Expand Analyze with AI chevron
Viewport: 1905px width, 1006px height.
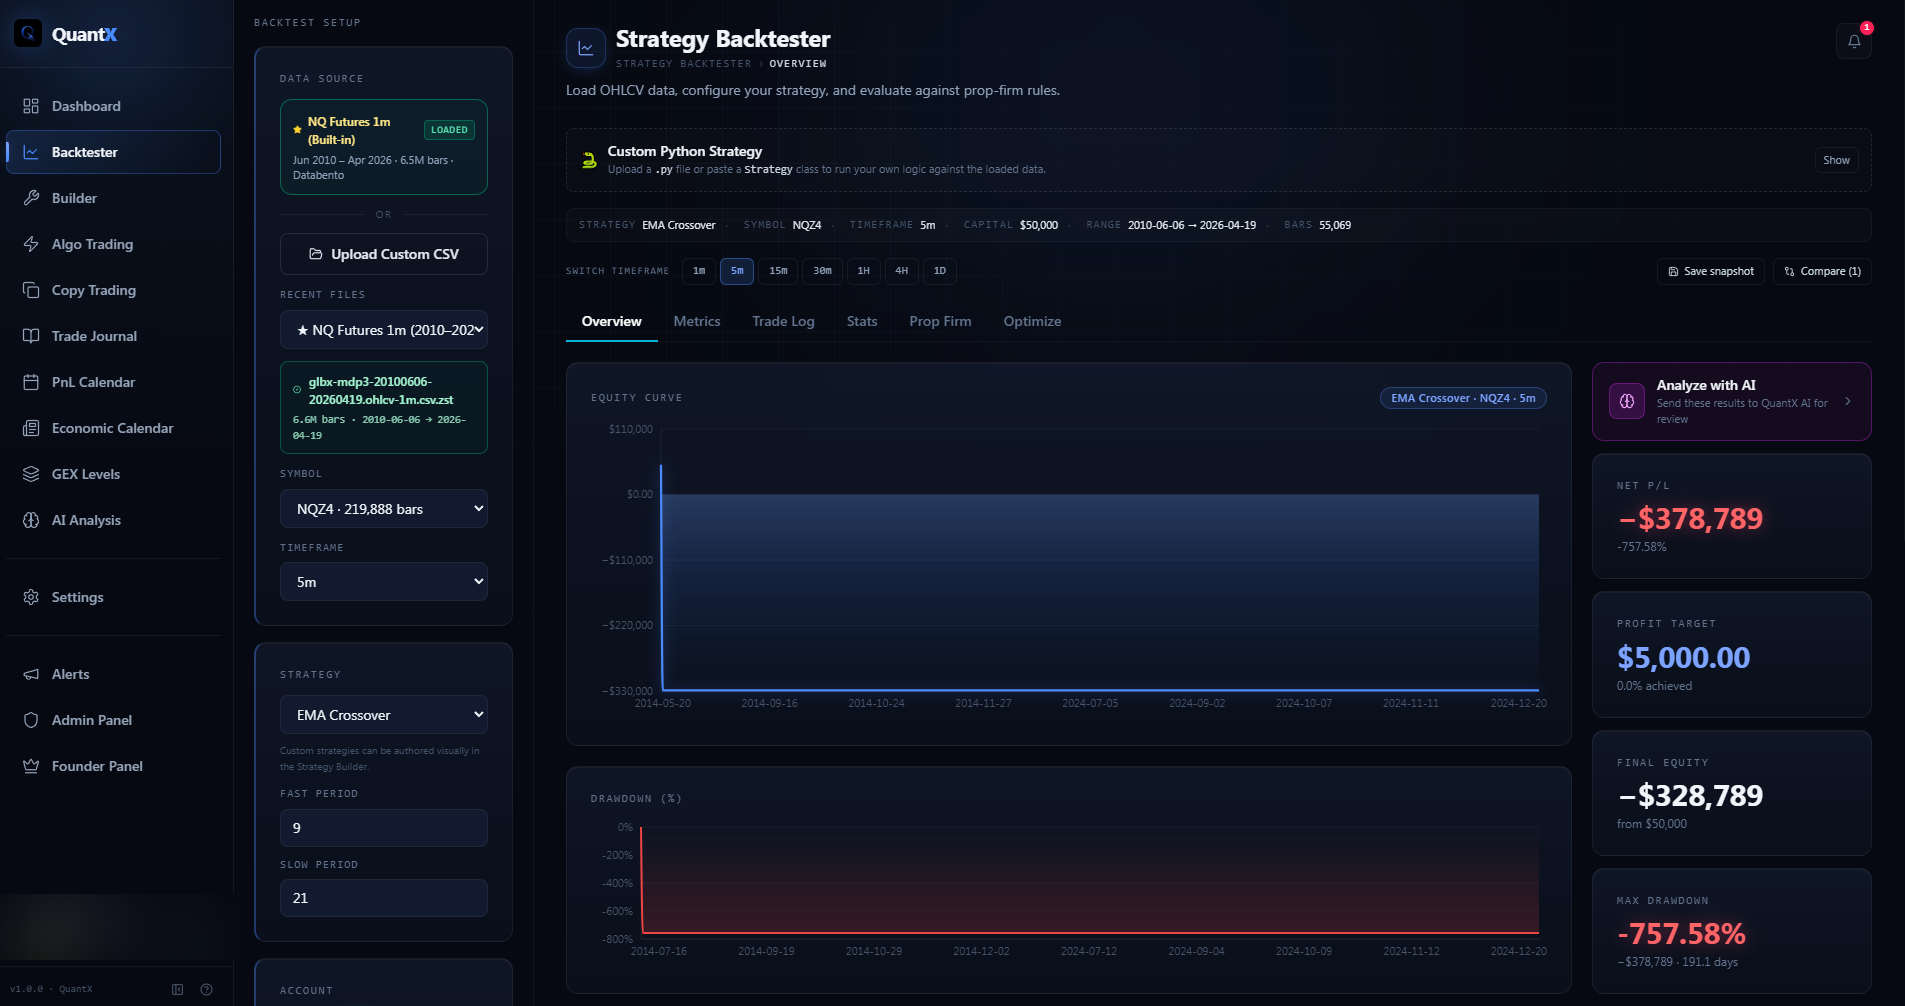point(1848,401)
